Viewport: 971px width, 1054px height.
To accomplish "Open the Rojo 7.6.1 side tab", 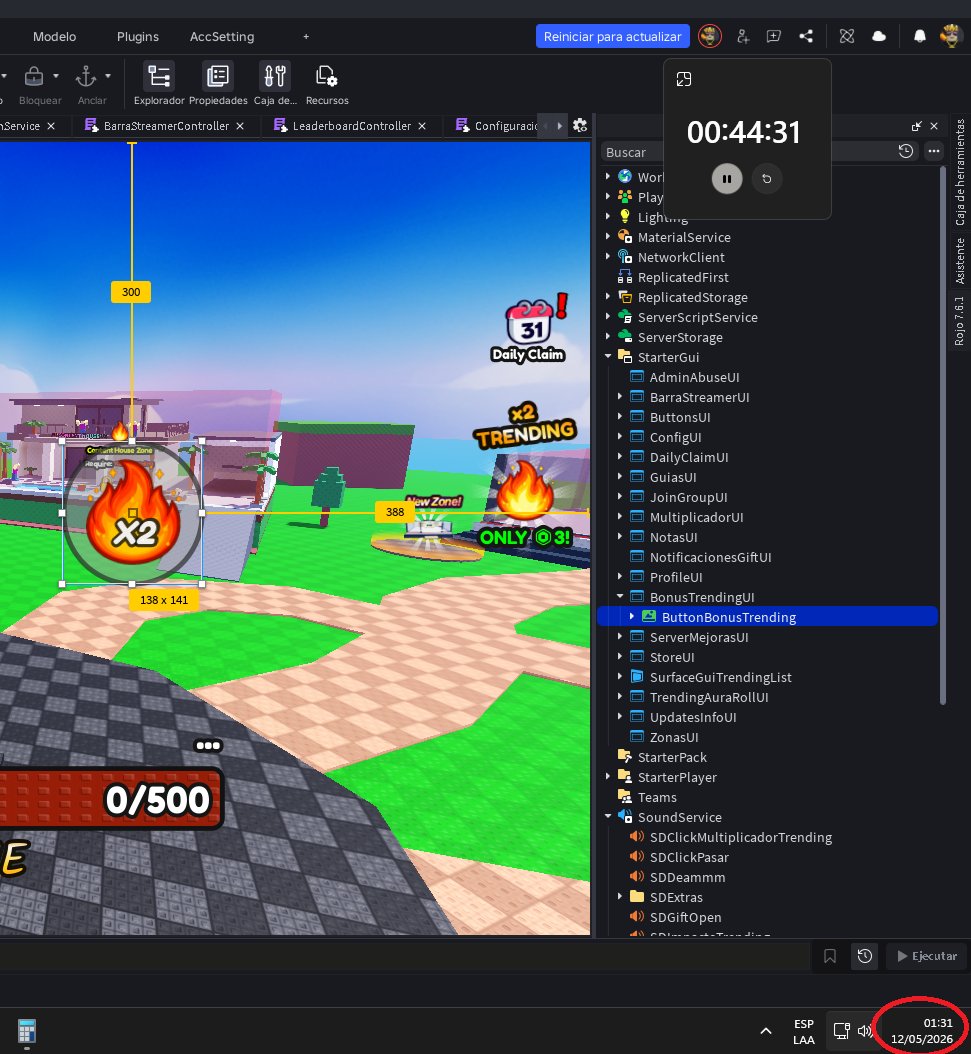I will point(960,321).
